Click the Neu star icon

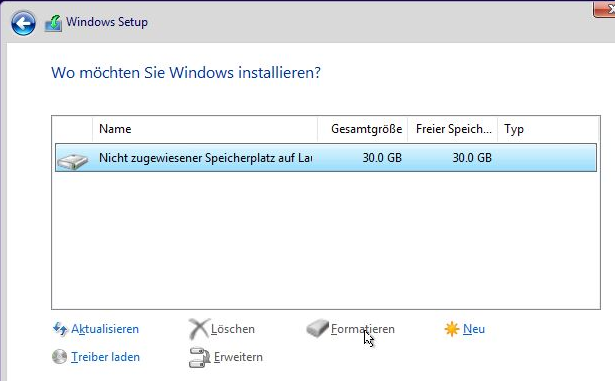(451, 329)
